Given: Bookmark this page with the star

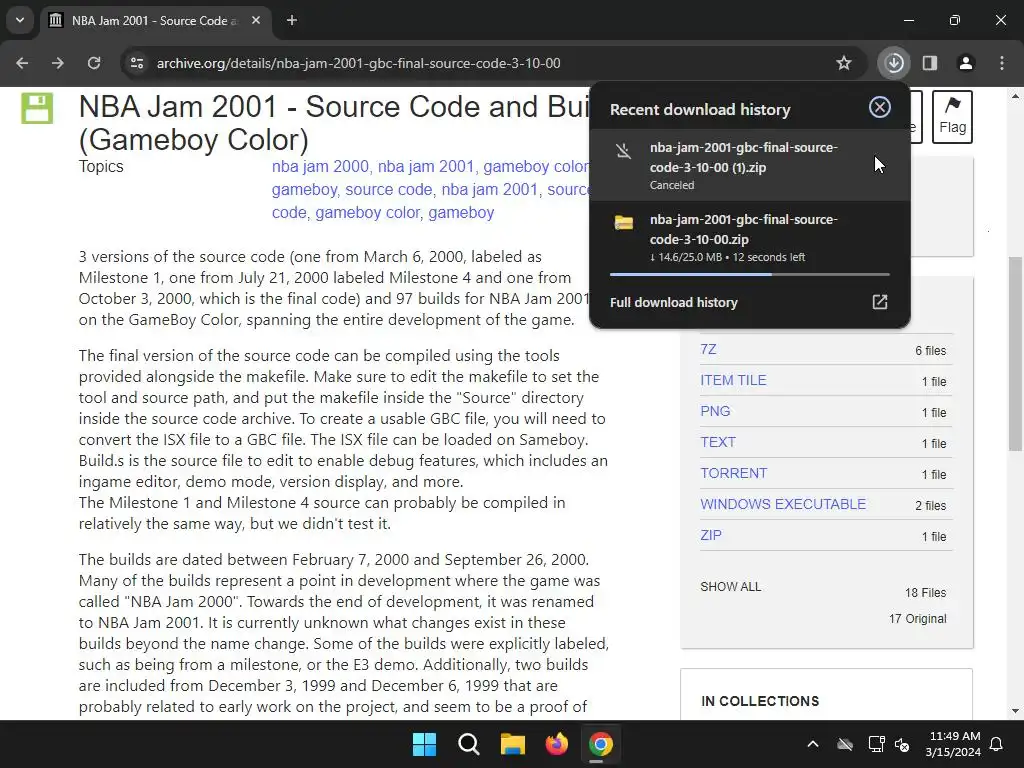Looking at the screenshot, I should pyautogui.click(x=844, y=63).
